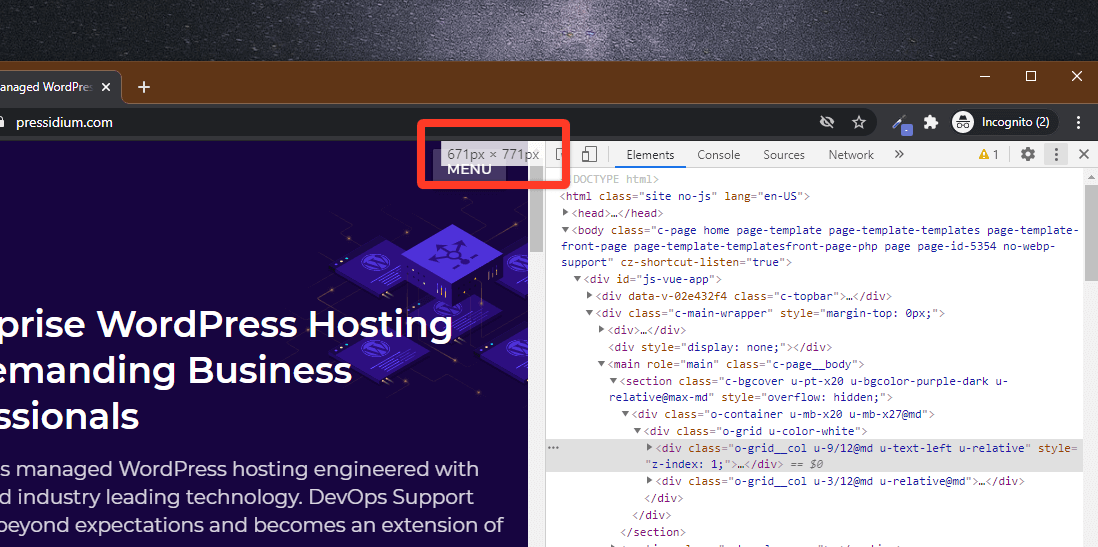This screenshot has height=547, width=1098.
Task: Collapse the div id="js-vue-app" node
Action: coord(577,279)
